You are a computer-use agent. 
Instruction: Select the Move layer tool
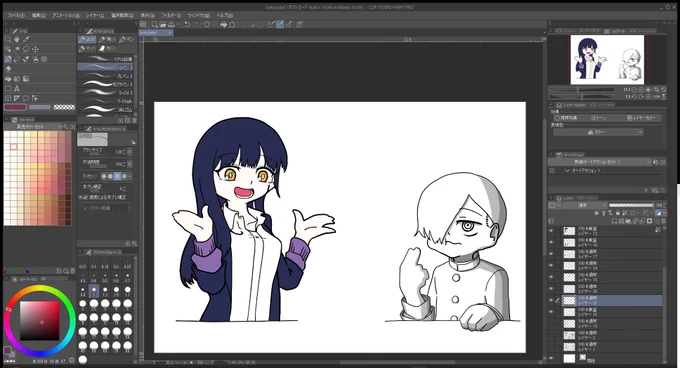coord(35,49)
